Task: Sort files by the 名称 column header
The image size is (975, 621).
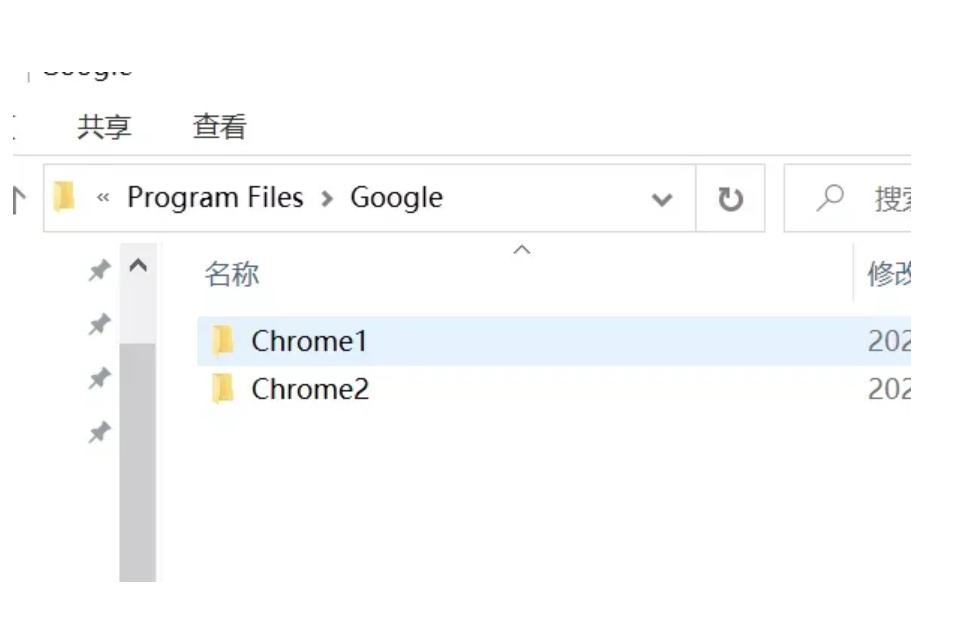Action: coord(232,274)
